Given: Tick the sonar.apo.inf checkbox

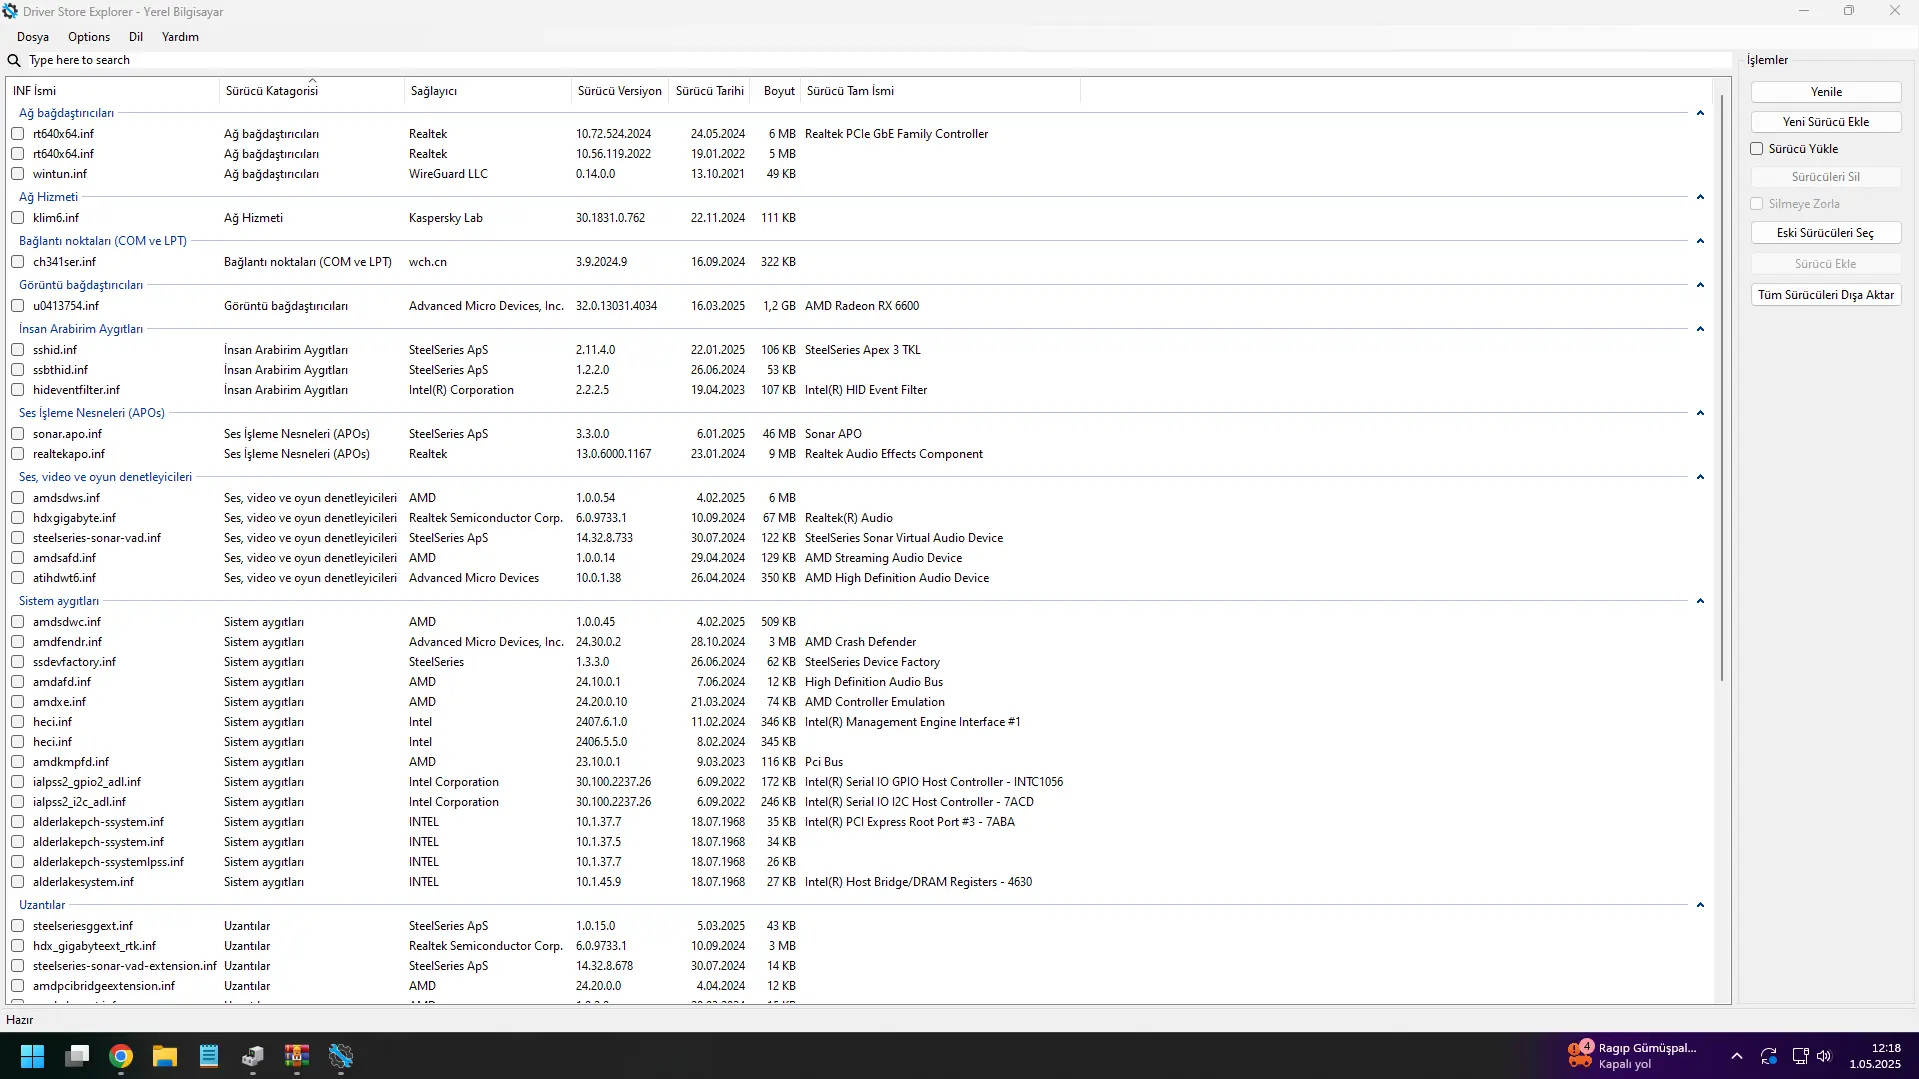Looking at the screenshot, I should coord(17,434).
